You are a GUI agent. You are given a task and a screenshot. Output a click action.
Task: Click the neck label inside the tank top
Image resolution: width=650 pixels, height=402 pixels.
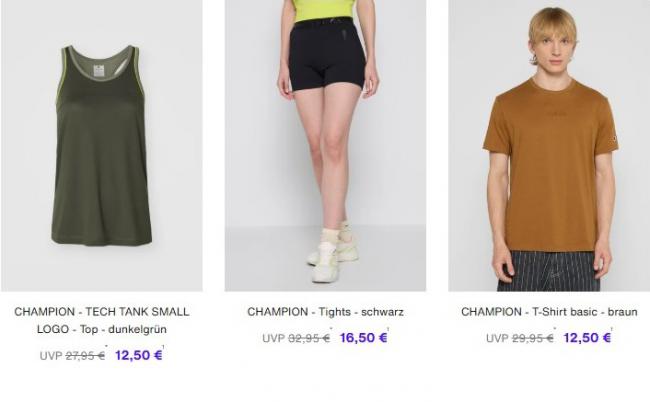99,70
